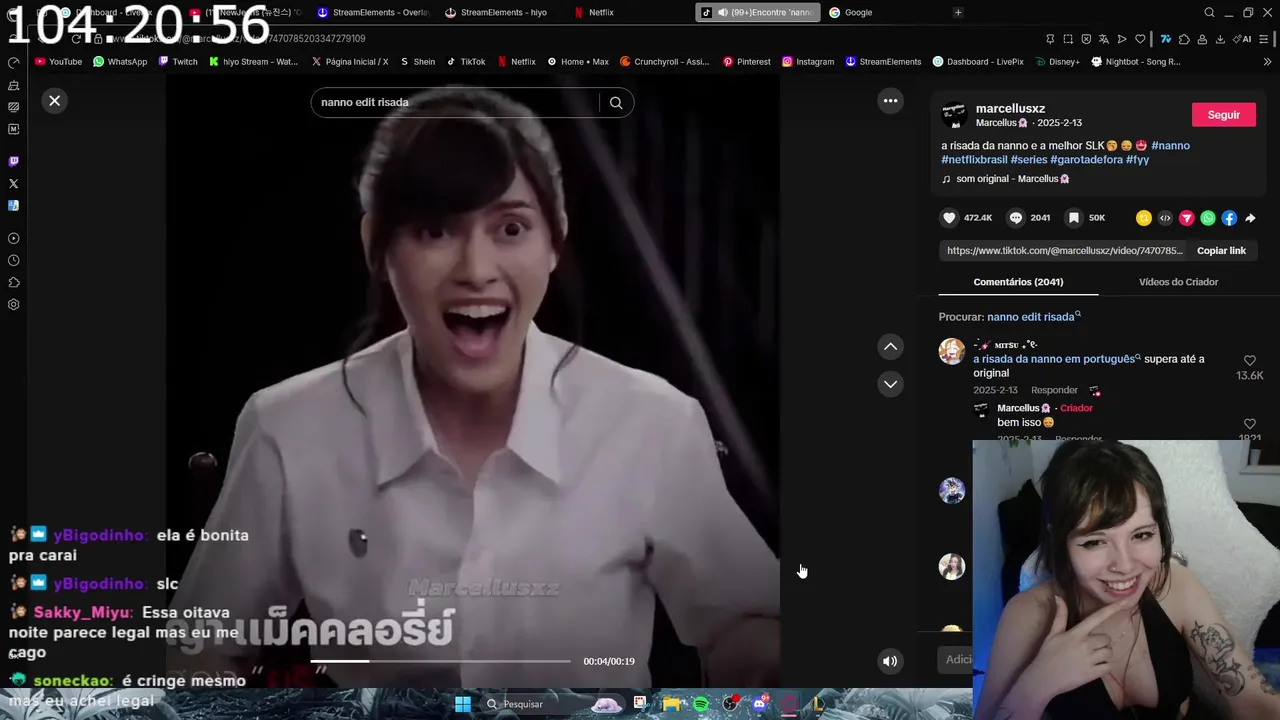Viewport: 1280px width, 720px height.
Task: Open Nightbot - Song R... bookmark
Action: [x=1135, y=61]
